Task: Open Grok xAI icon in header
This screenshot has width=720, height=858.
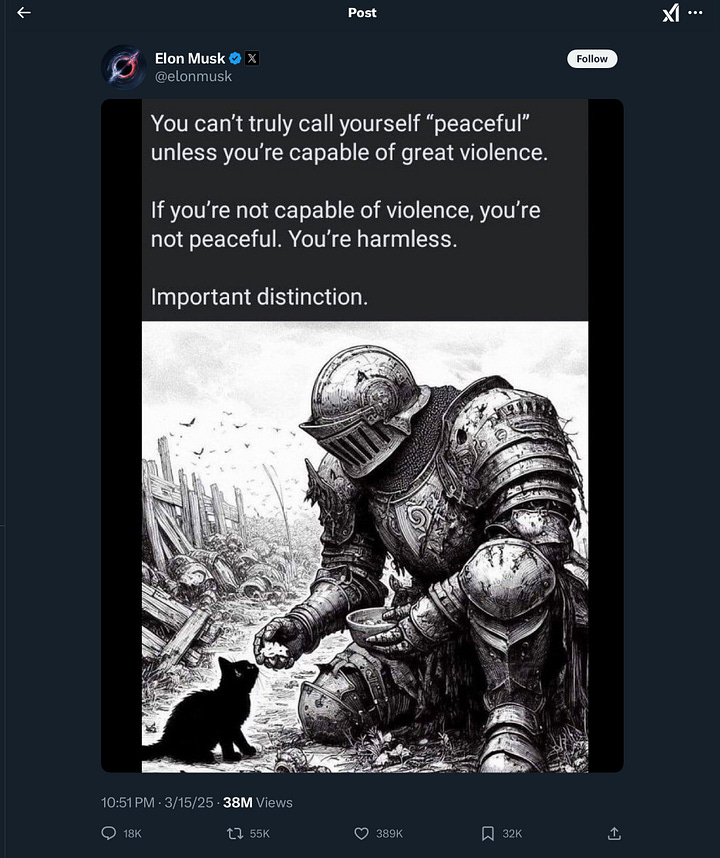Action: tap(671, 13)
